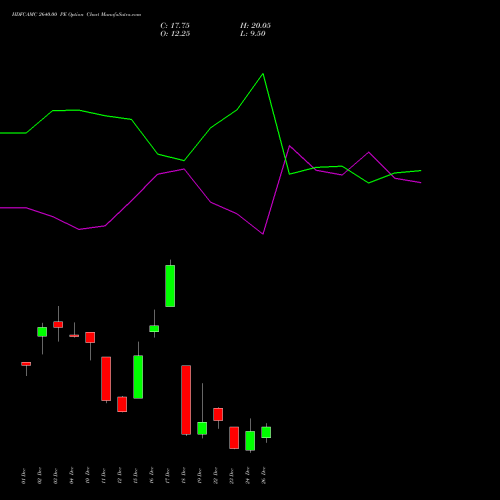Click the close value C: 17.75
Screen dimensions: 500x500
(175, 26)
